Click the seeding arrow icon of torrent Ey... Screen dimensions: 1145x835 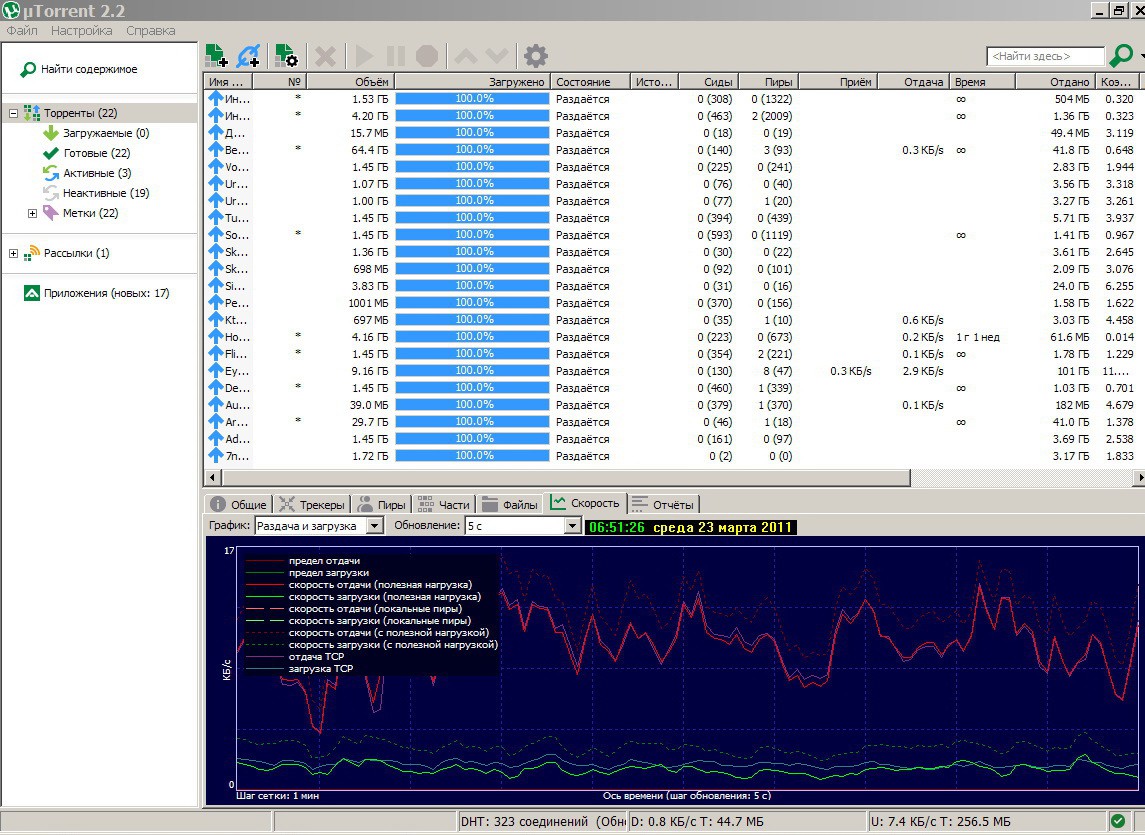coord(215,370)
